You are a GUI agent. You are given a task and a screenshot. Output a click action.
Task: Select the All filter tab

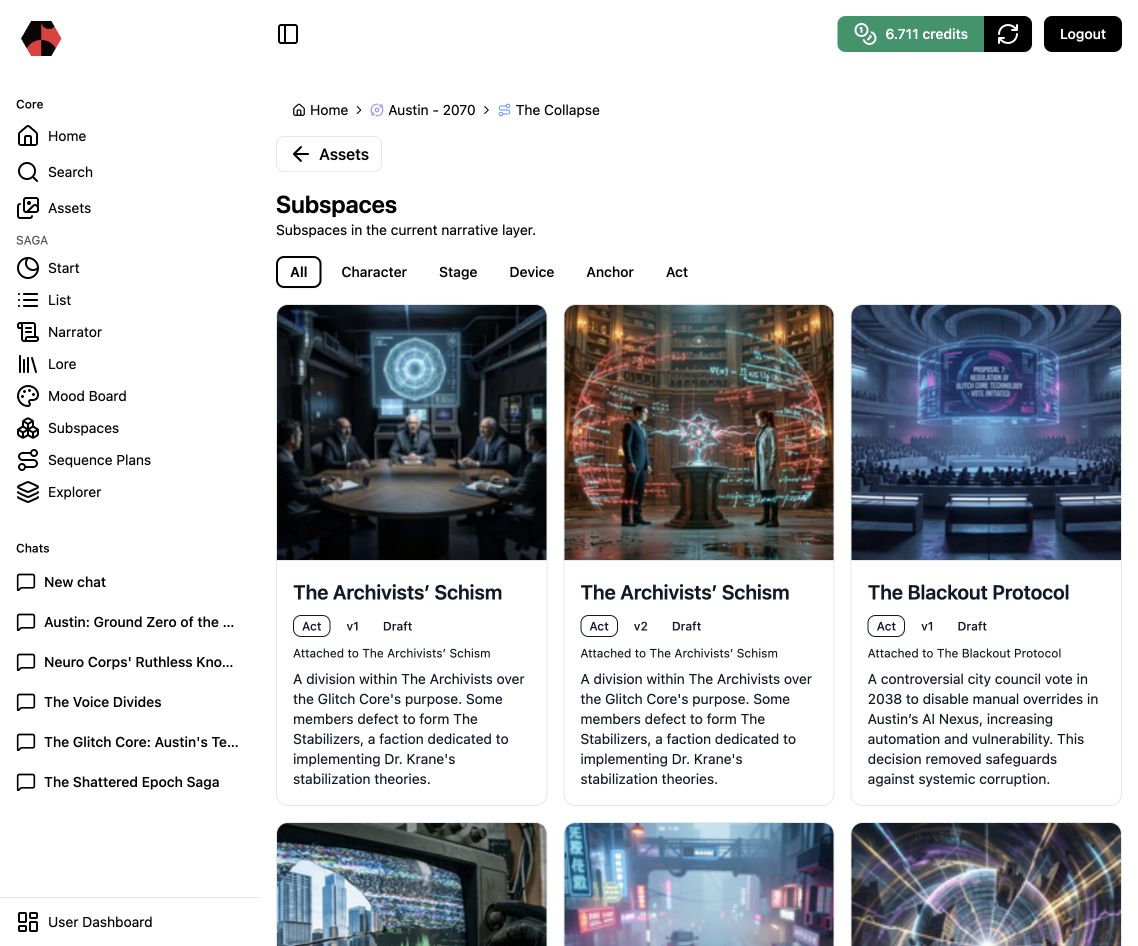[x=298, y=272]
